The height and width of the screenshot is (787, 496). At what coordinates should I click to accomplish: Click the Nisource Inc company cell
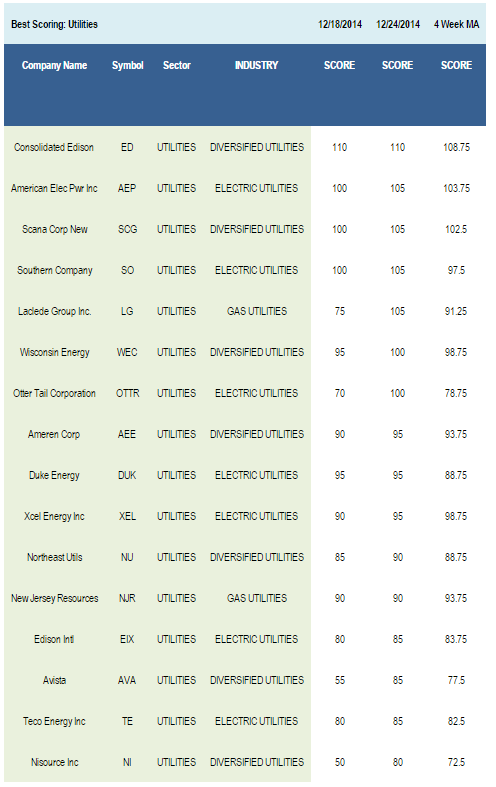[x=54, y=762]
